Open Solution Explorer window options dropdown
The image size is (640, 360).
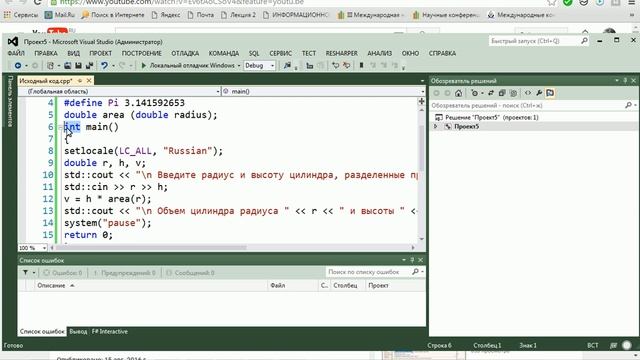click(617, 81)
